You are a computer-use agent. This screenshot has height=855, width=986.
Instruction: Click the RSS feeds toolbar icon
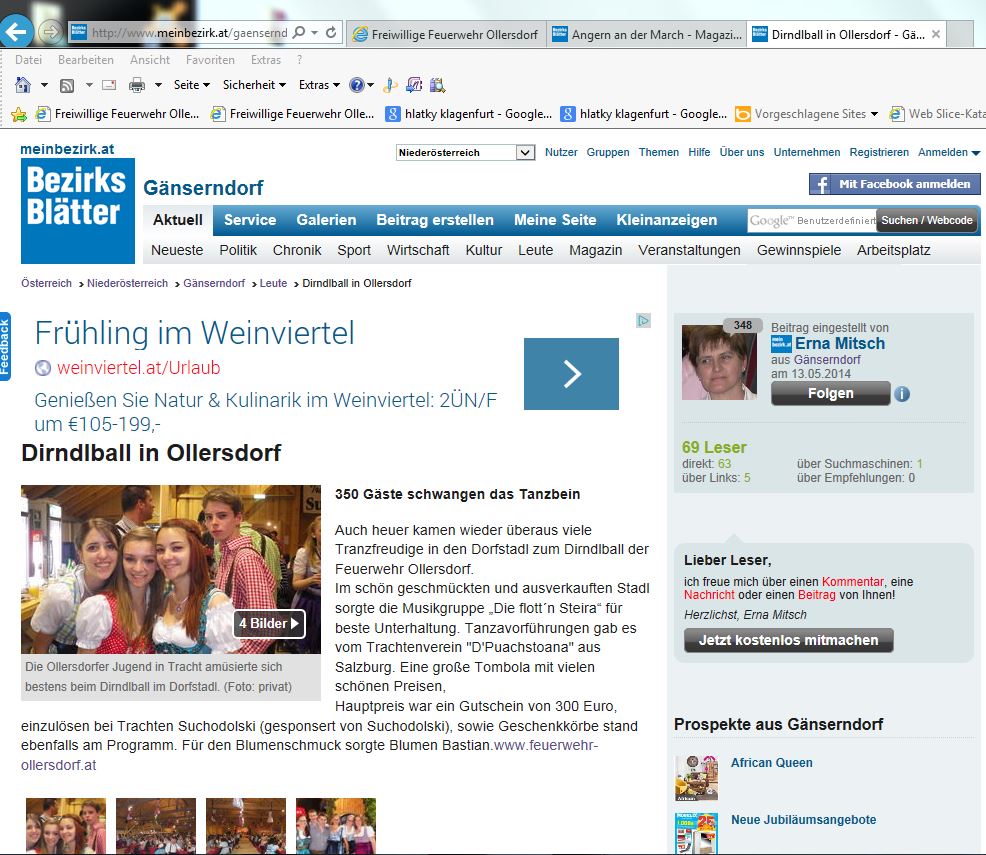pos(67,86)
